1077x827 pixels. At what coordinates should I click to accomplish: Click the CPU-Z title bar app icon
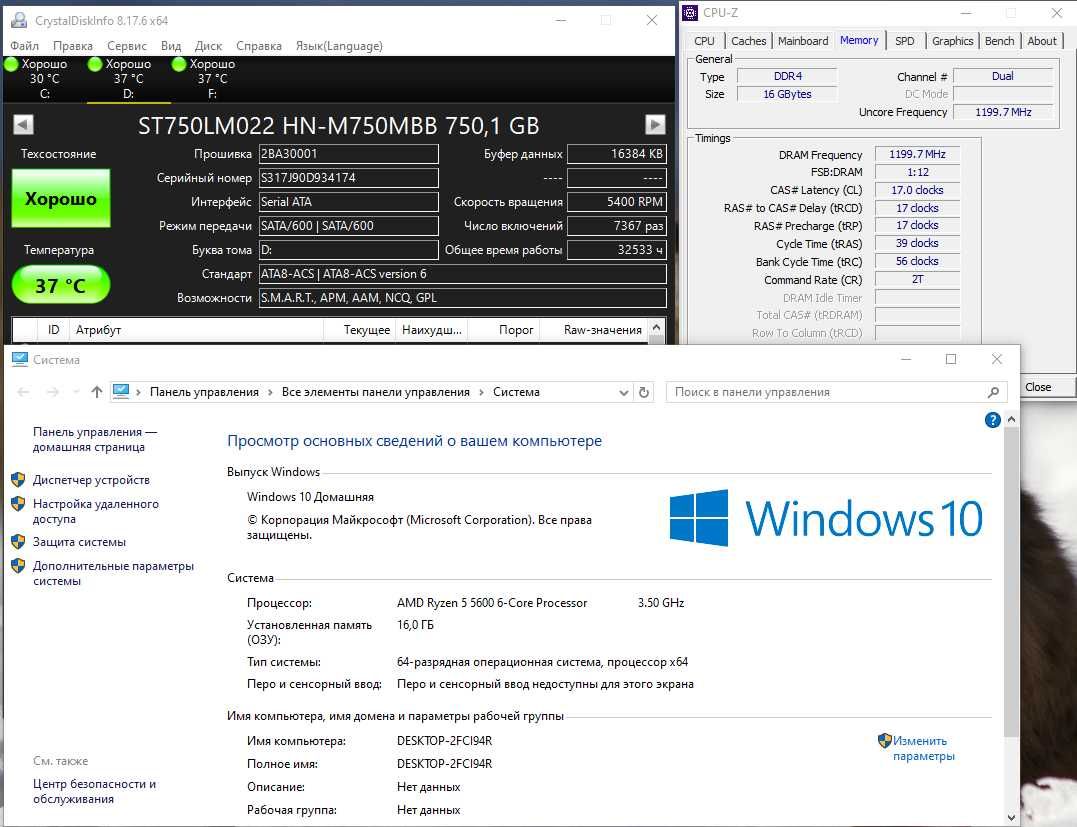690,13
